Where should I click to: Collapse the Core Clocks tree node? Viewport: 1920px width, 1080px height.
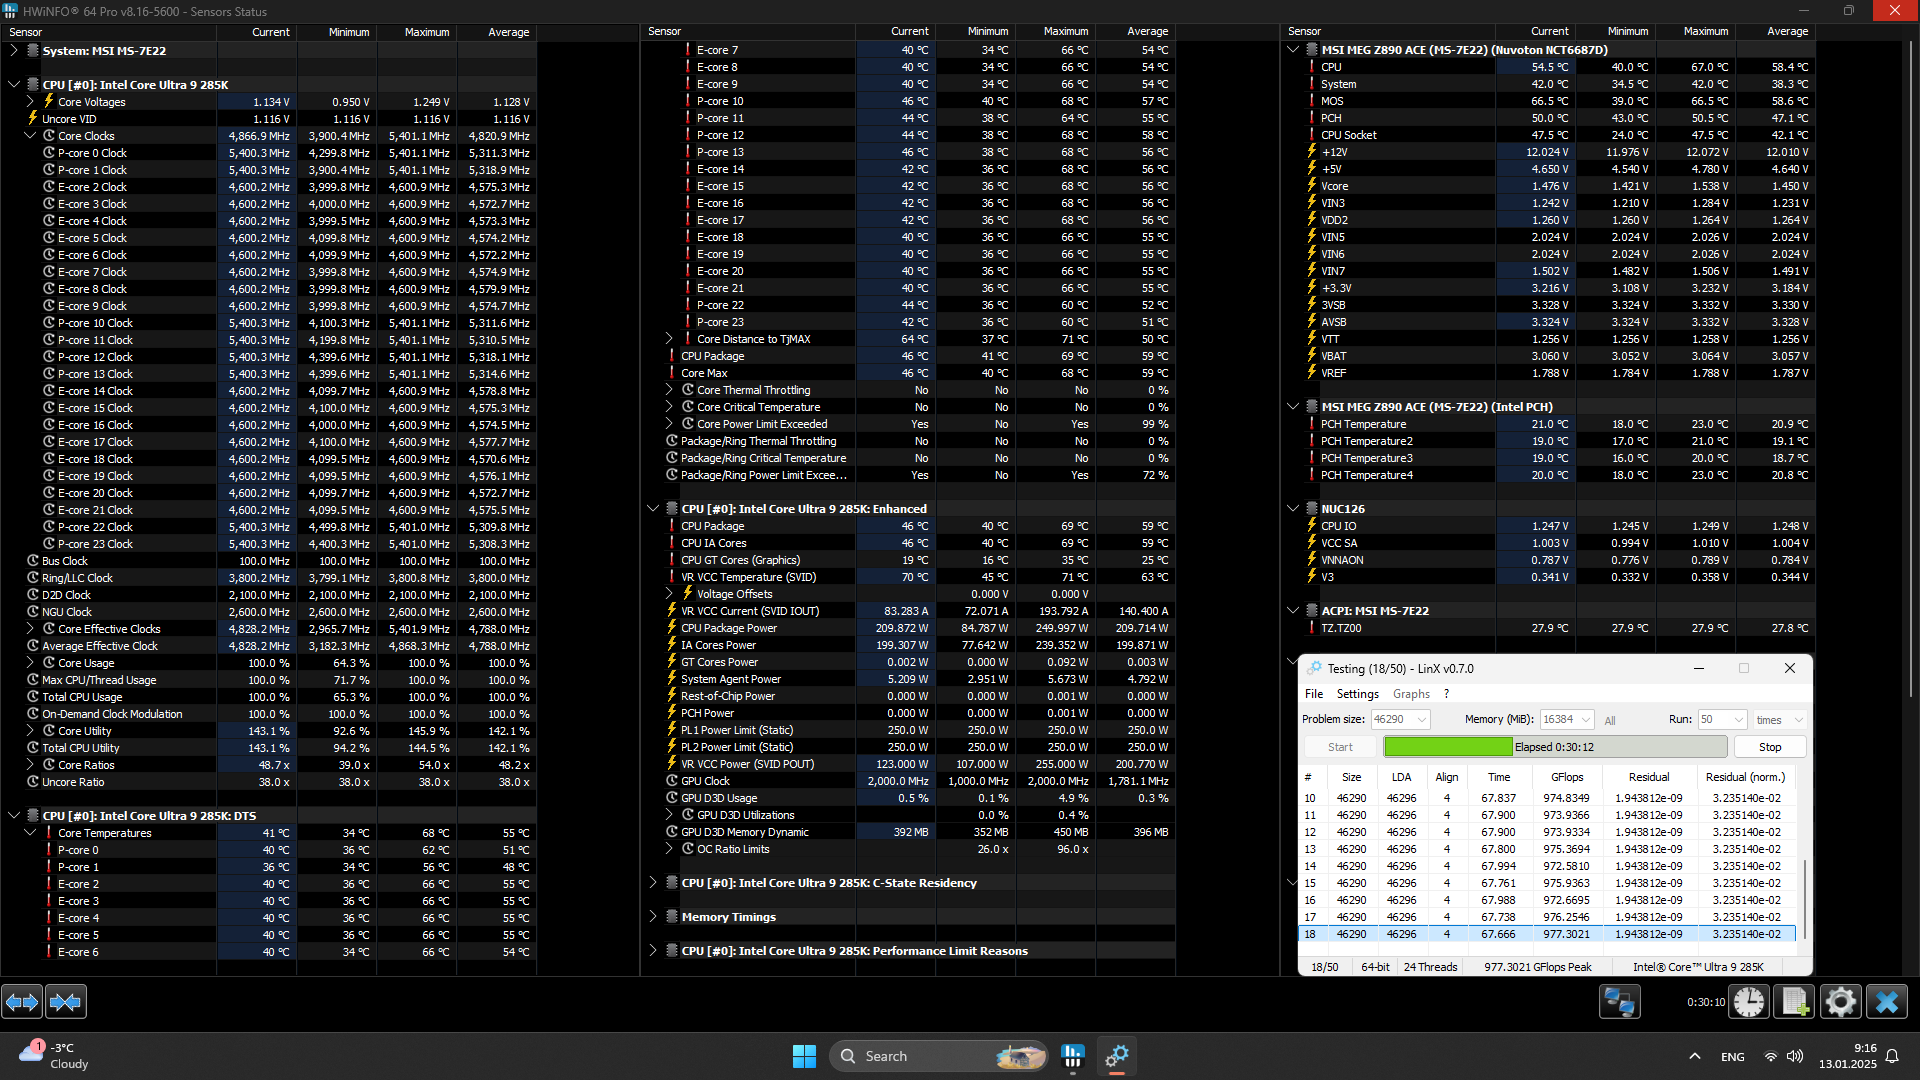tap(30, 136)
